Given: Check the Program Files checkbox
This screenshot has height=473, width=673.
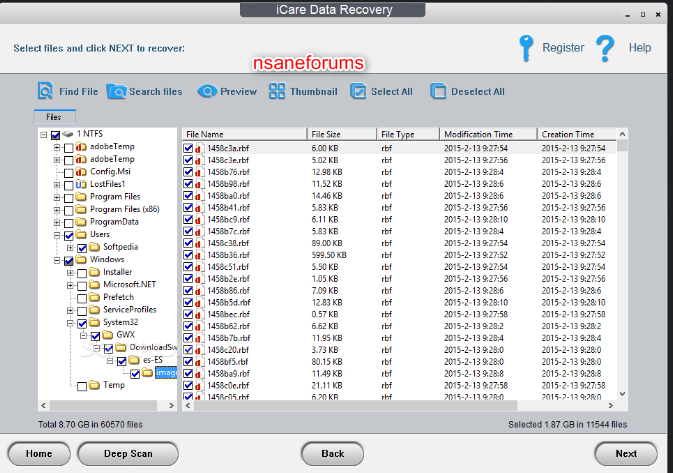Looking at the screenshot, I should [x=69, y=198].
